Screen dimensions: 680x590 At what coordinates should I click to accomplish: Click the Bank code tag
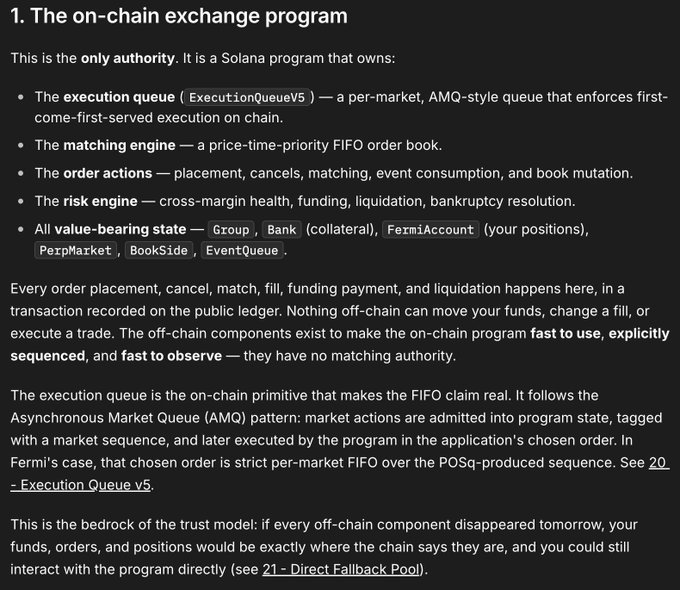[x=281, y=229]
